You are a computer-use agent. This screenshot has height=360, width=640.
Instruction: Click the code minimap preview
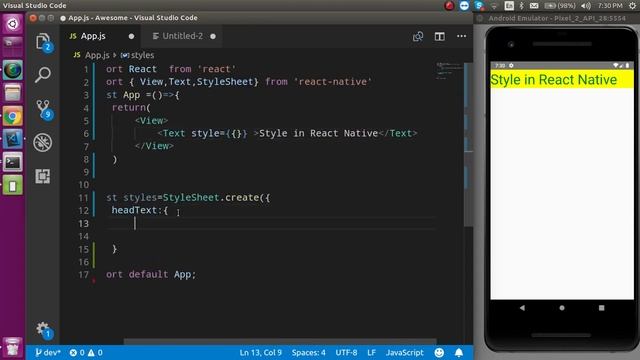[x=449, y=71]
